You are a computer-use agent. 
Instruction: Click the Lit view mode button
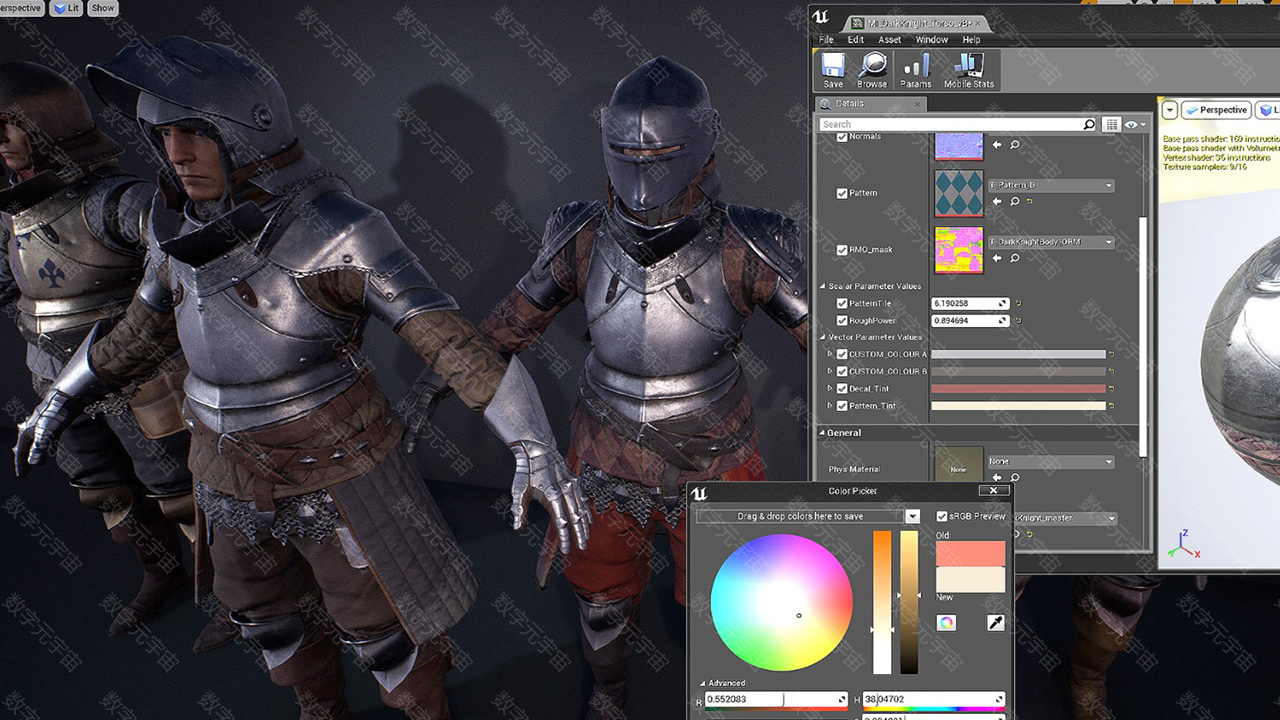[66, 8]
